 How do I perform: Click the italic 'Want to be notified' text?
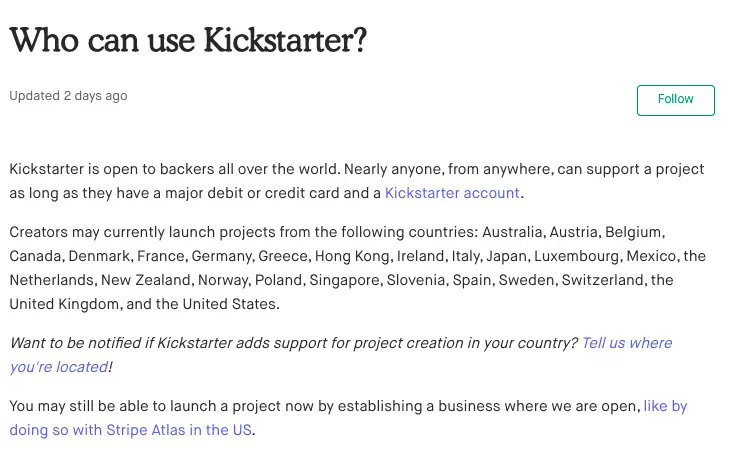(75, 343)
